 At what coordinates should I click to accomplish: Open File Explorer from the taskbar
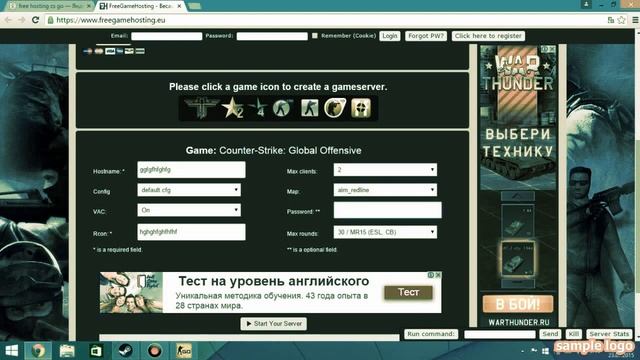67,351
